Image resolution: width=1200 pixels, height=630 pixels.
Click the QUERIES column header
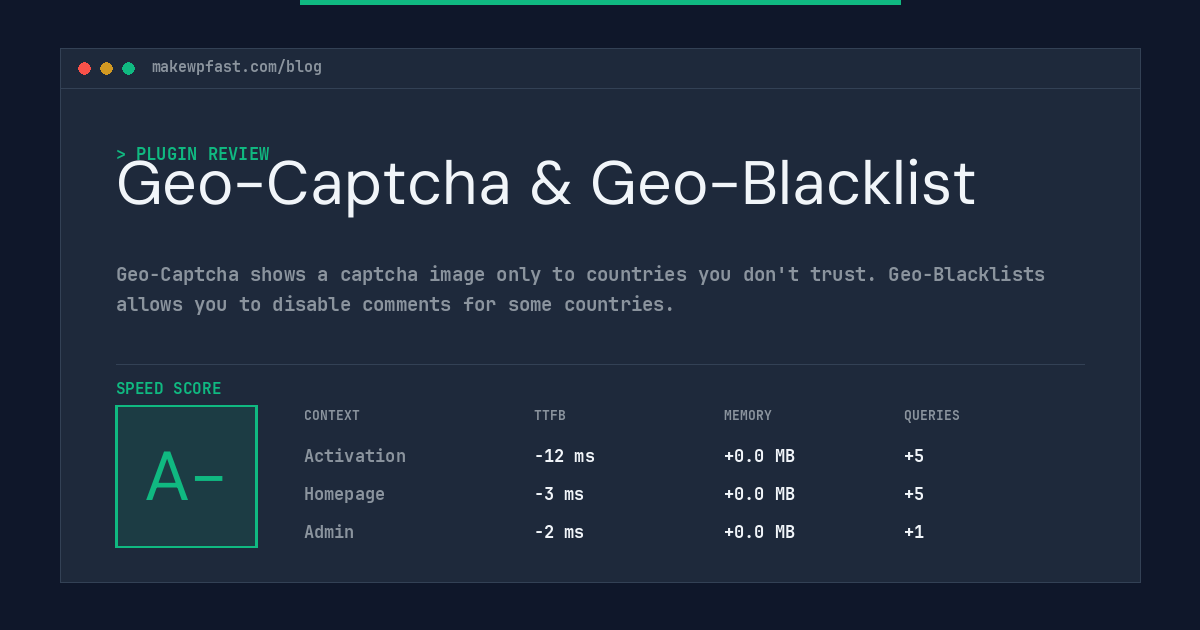[932, 416]
